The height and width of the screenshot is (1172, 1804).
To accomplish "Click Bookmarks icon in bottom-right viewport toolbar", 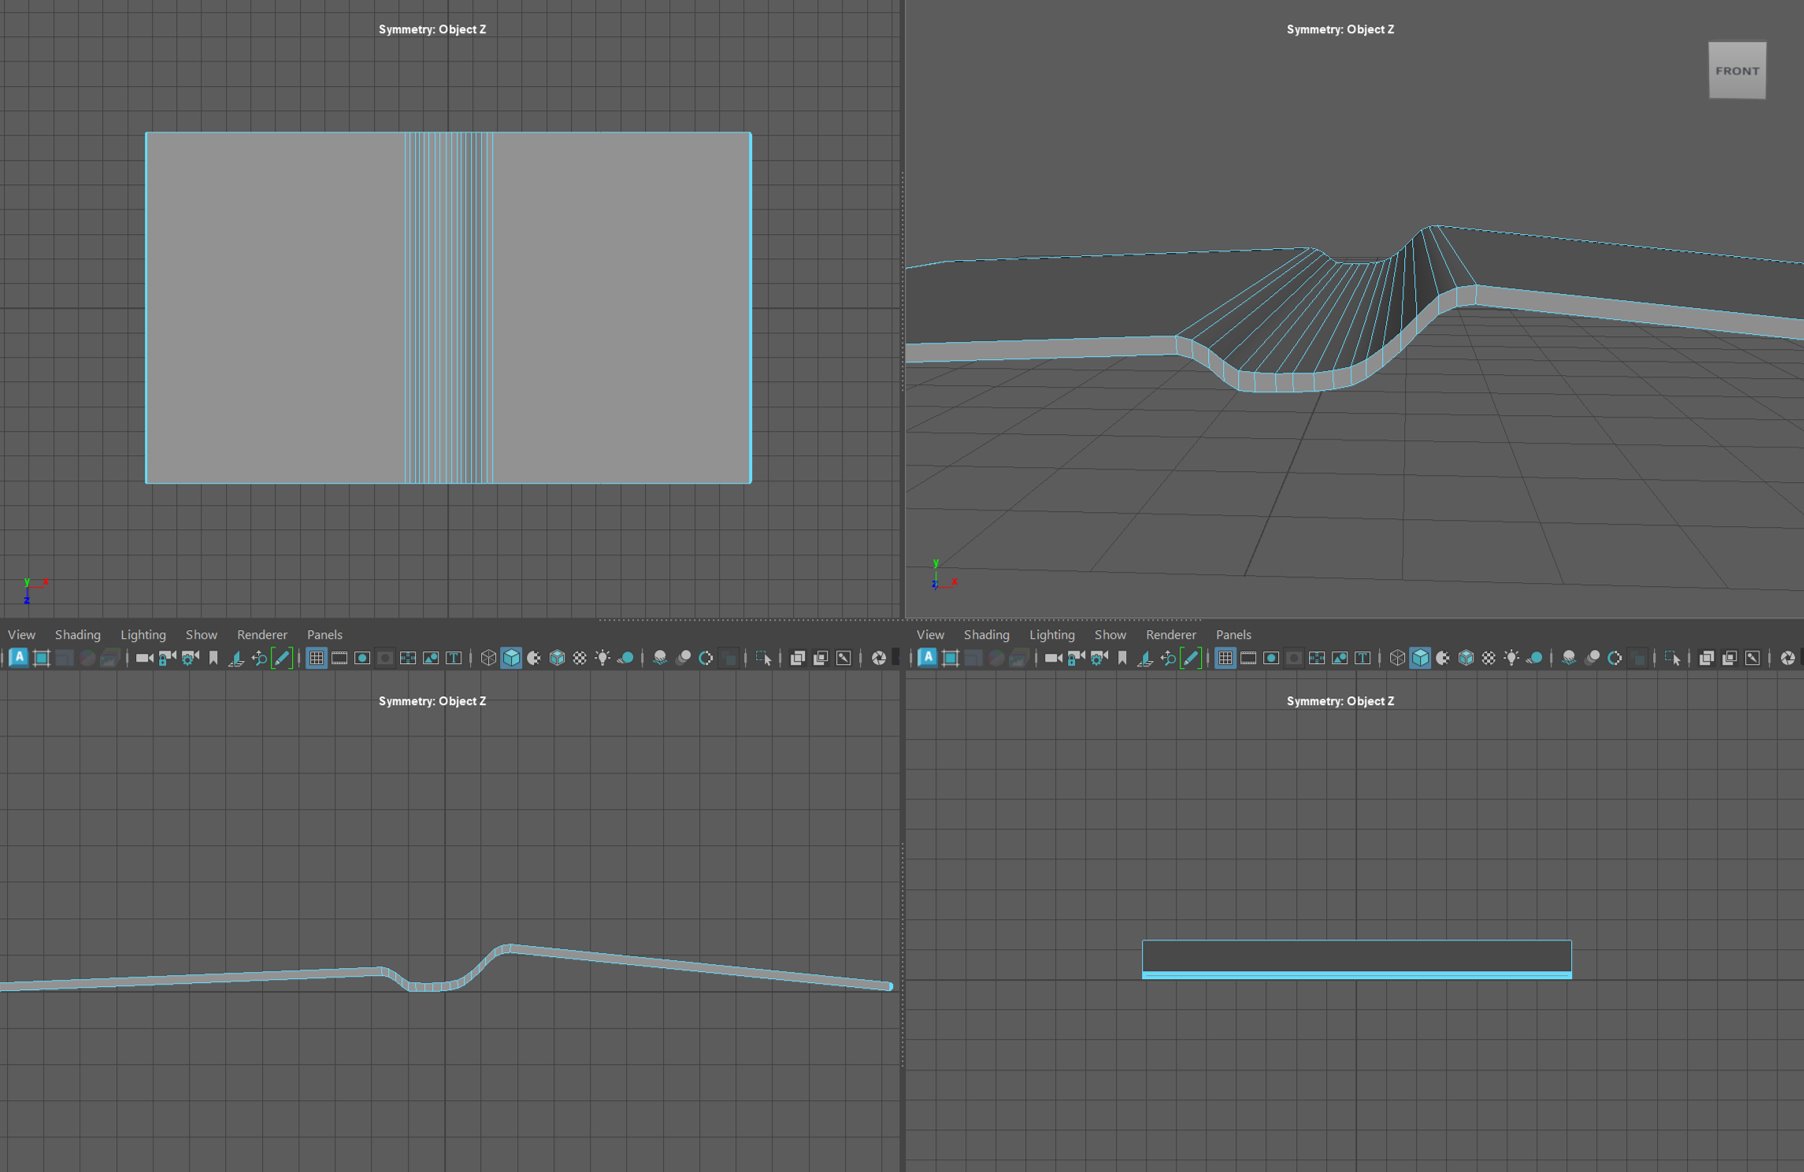I will (x=1122, y=658).
